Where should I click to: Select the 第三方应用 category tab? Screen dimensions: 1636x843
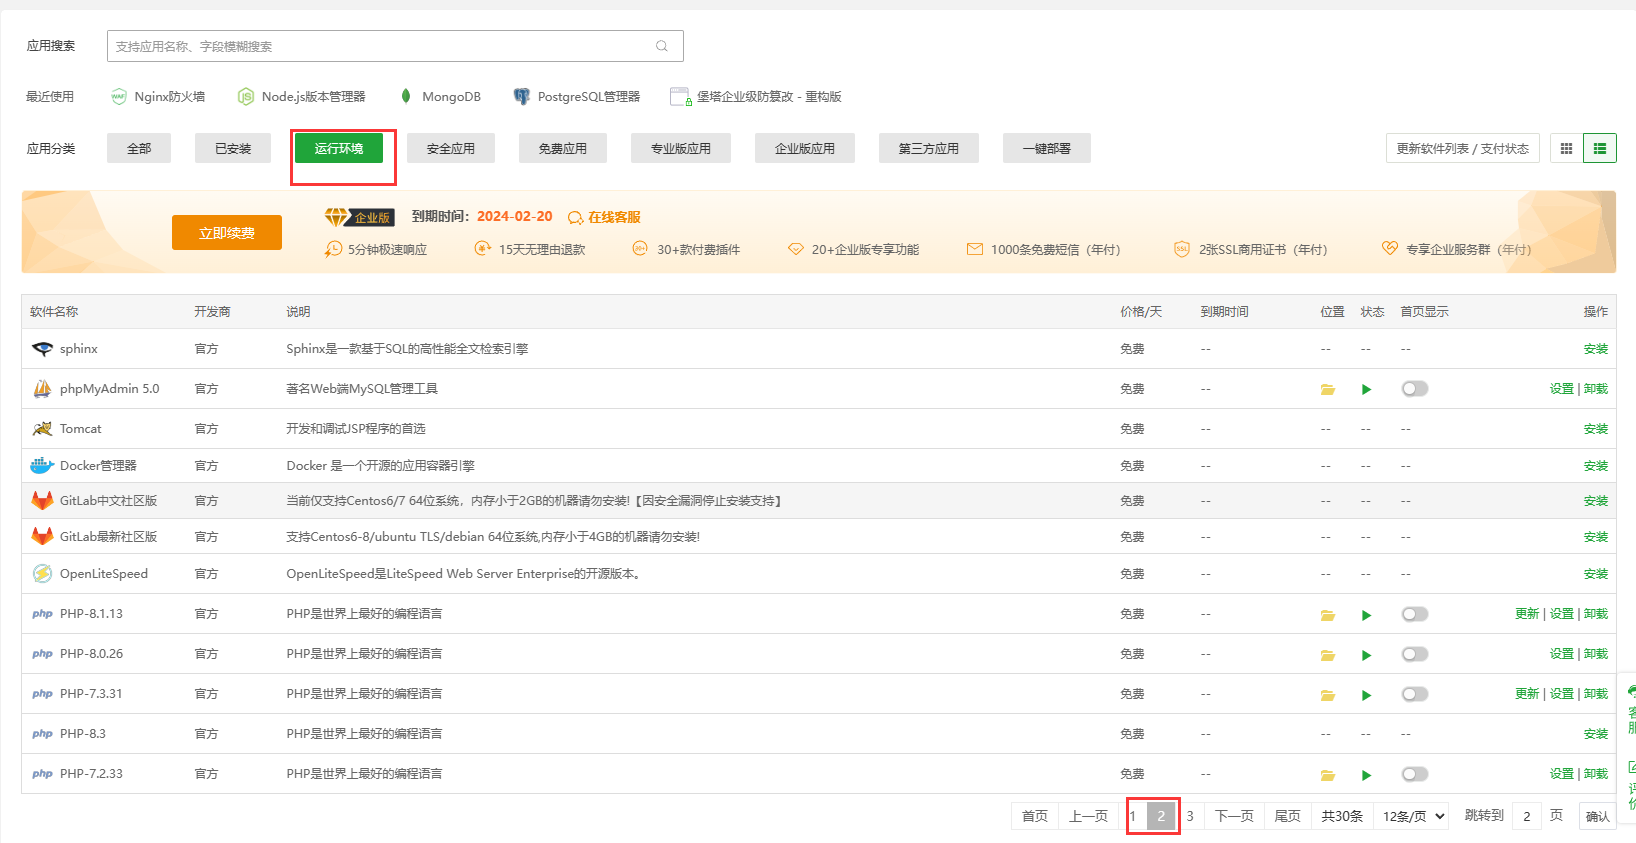click(929, 148)
